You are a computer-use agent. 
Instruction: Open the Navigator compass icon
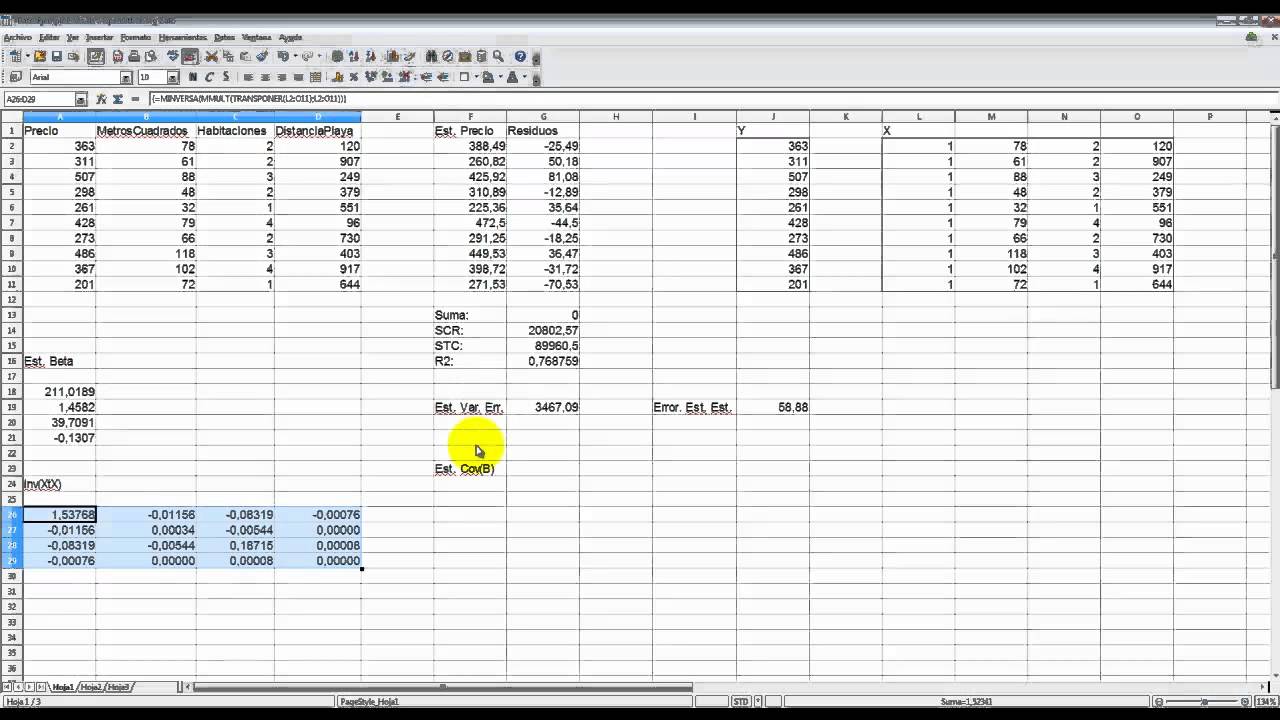point(448,57)
